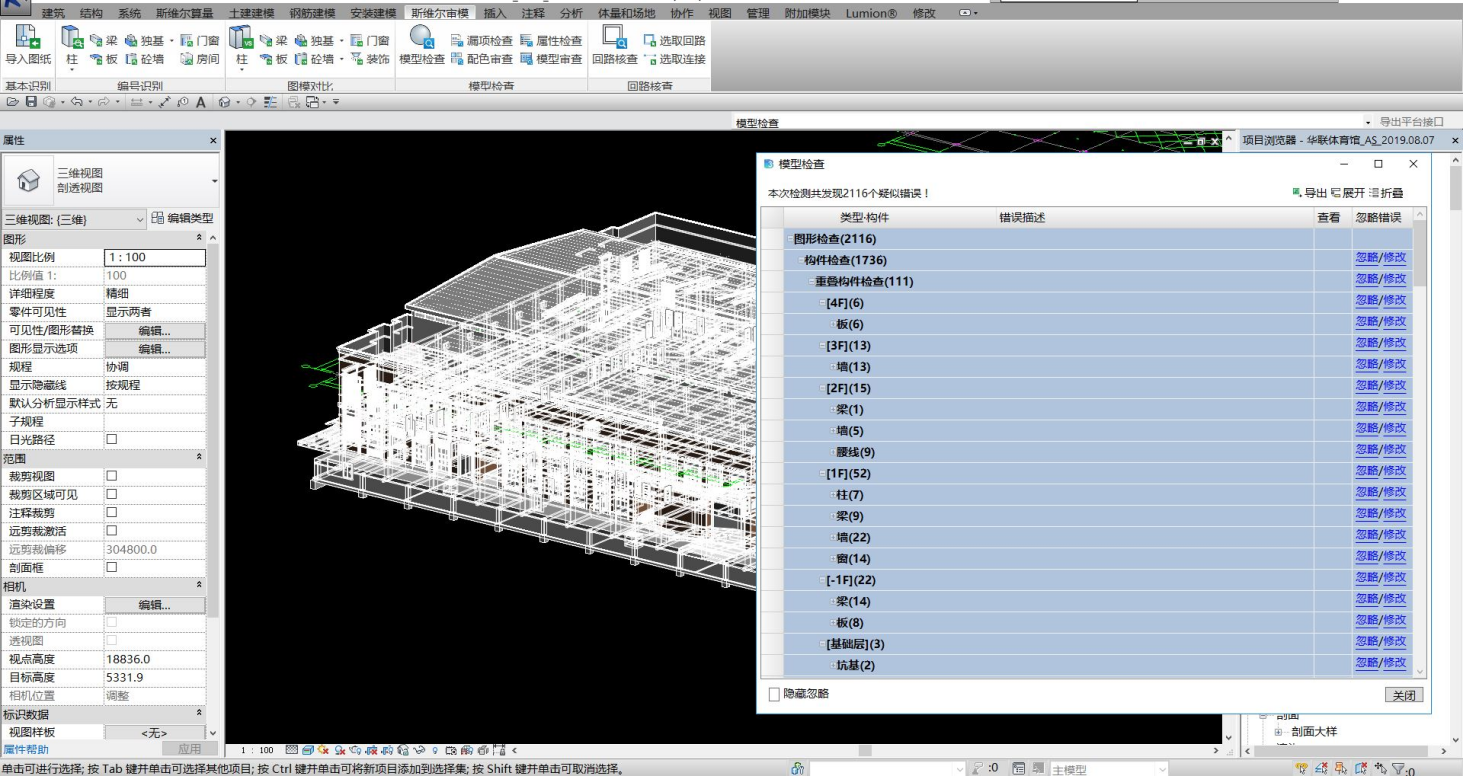Click 编辑 button for 渲染设置
The height and width of the screenshot is (776, 1463).
tap(154, 604)
